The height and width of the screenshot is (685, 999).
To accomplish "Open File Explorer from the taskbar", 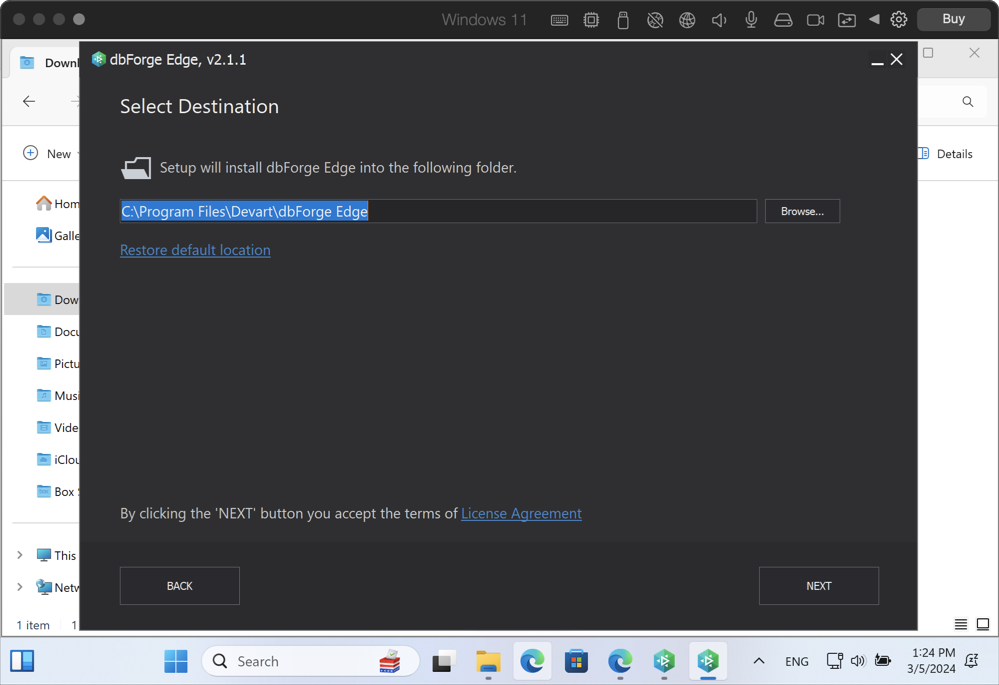I will [488, 661].
